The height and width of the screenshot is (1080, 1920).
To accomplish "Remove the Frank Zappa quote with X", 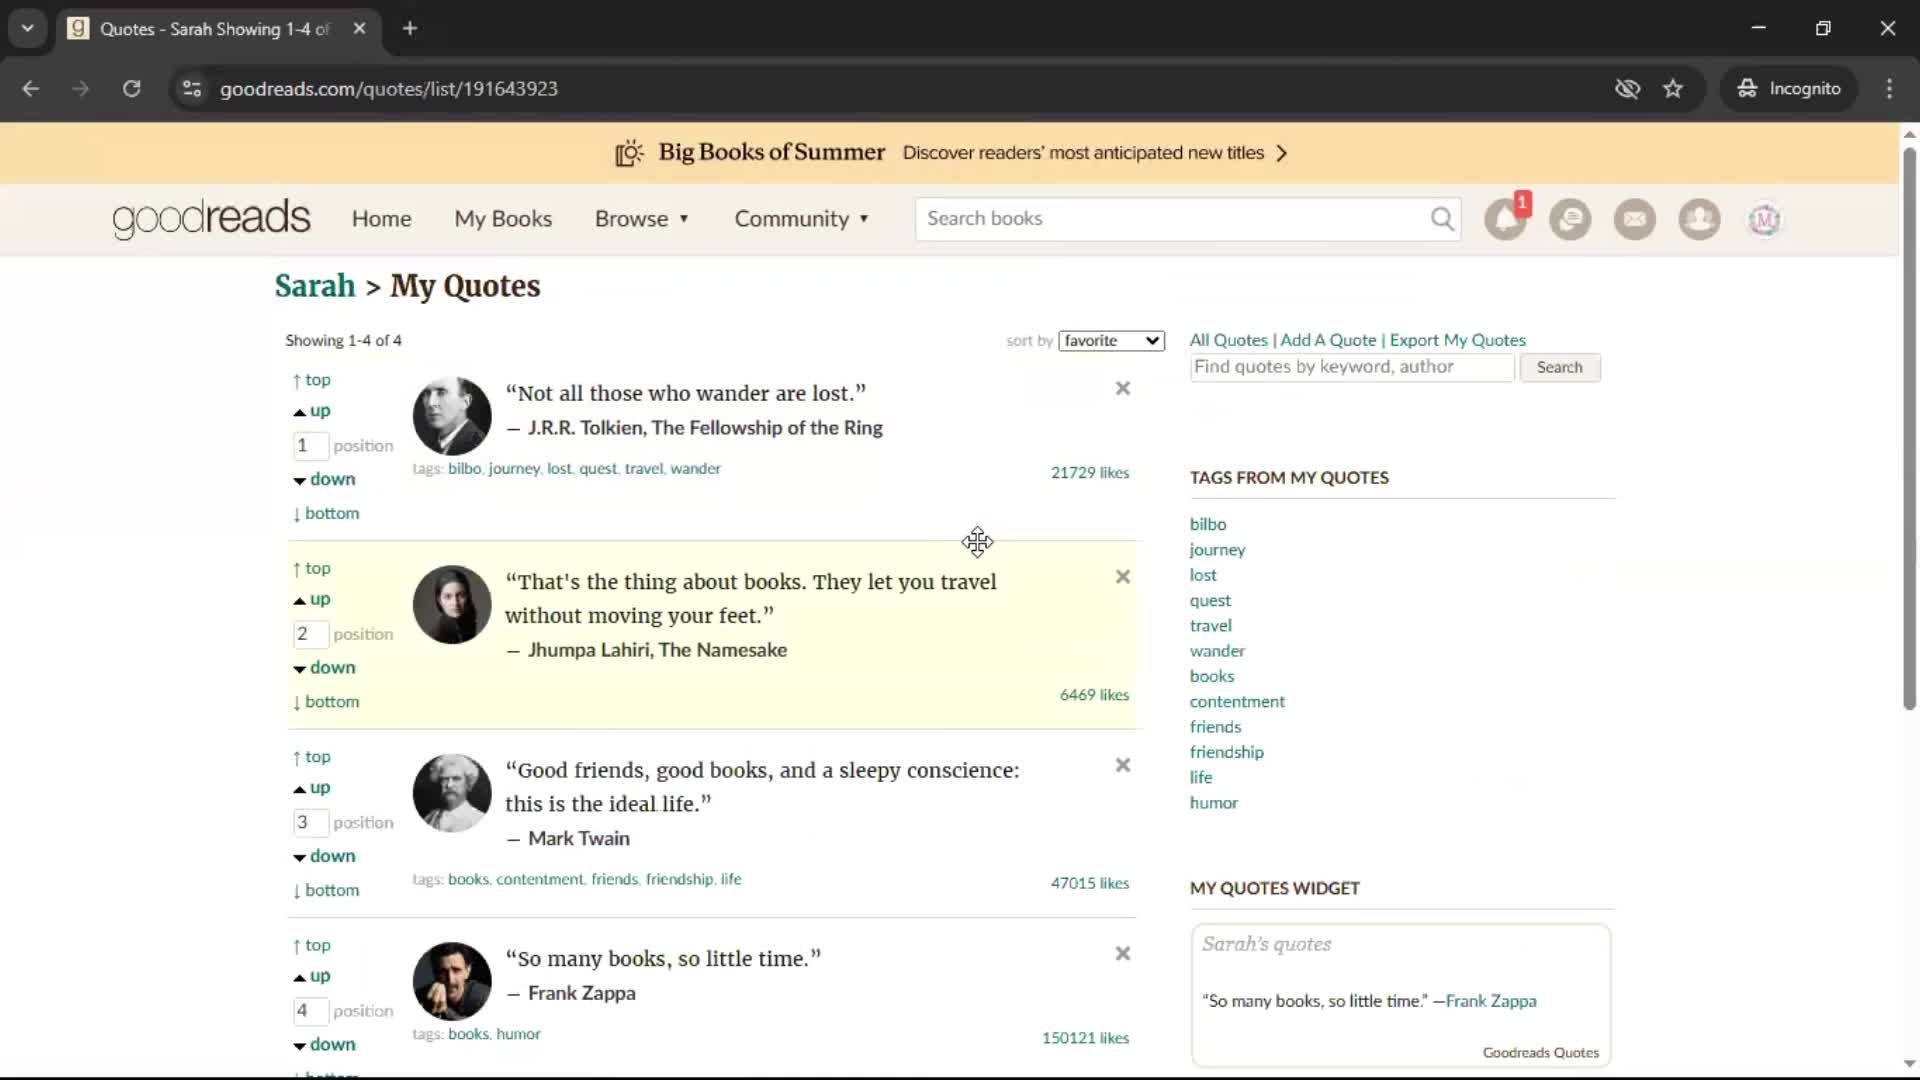I will click(x=1123, y=954).
